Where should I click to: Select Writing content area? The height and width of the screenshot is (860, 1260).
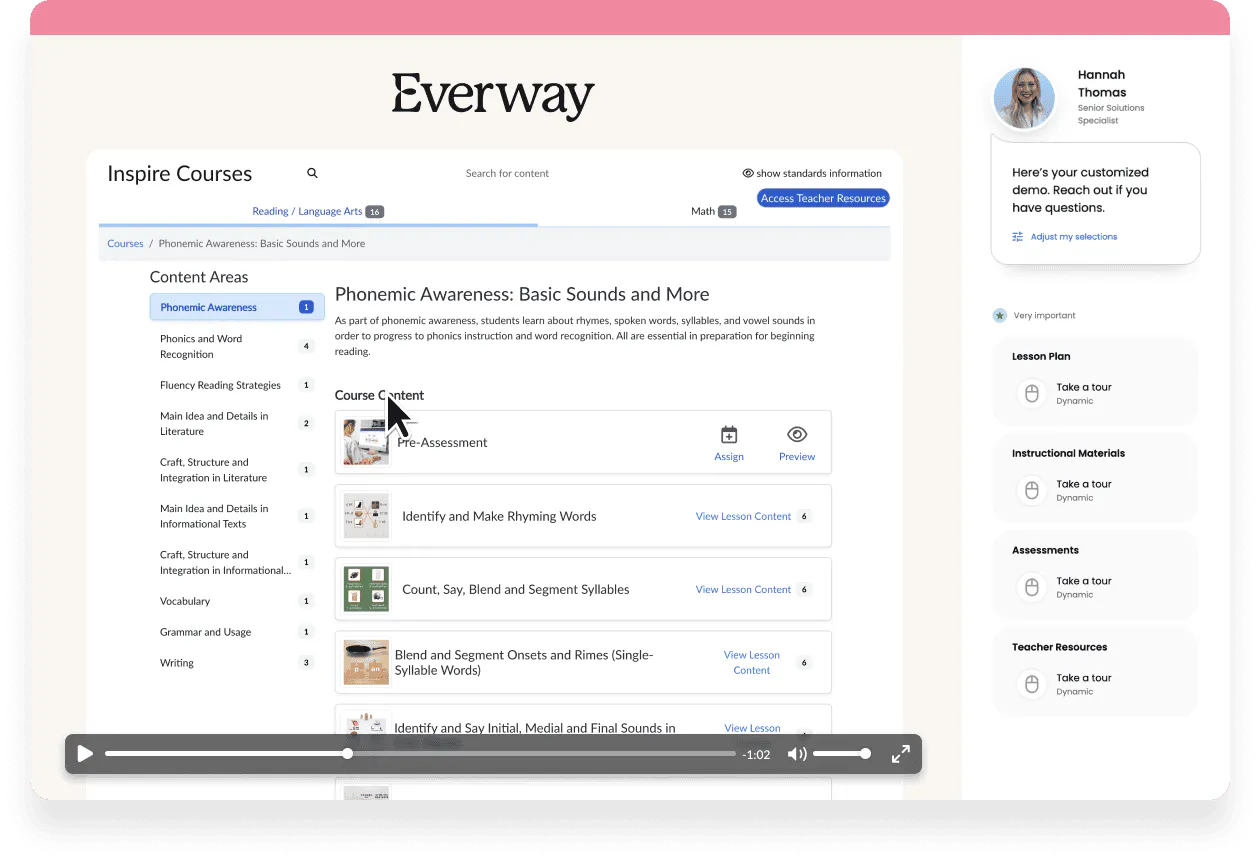237,663
